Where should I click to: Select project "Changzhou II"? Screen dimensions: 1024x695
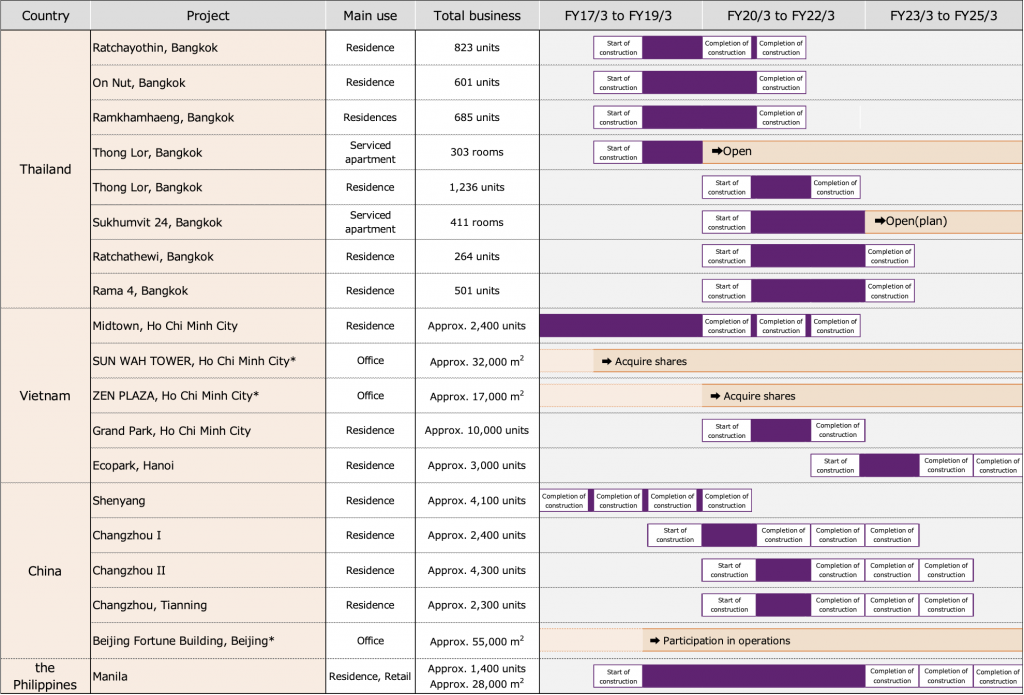(129, 571)
